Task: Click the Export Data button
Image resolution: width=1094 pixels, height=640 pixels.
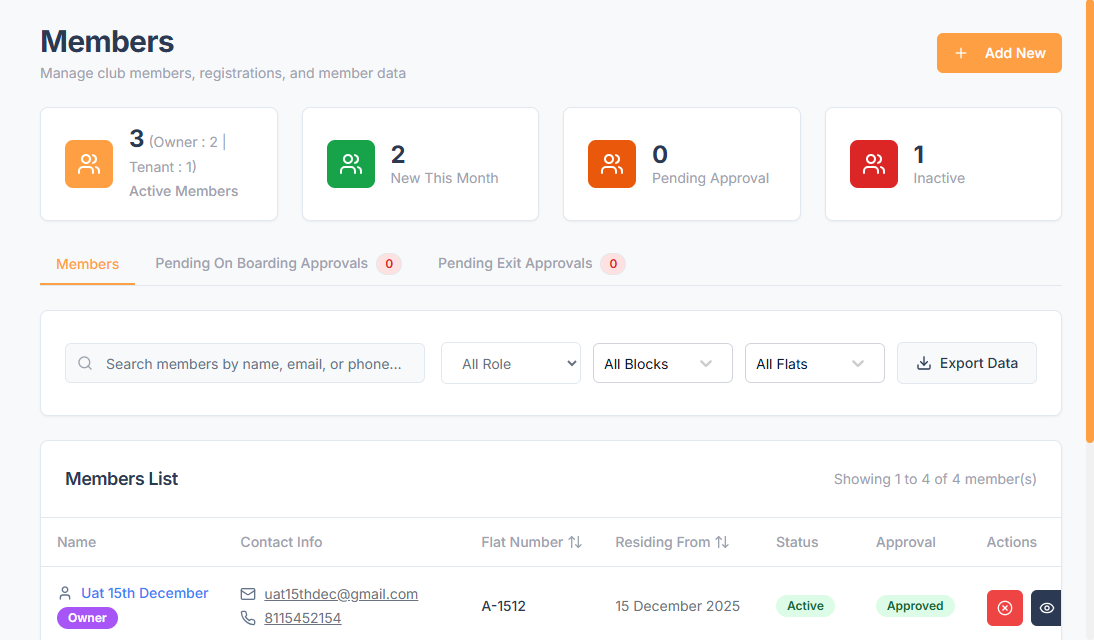Action: click(966, 363)
